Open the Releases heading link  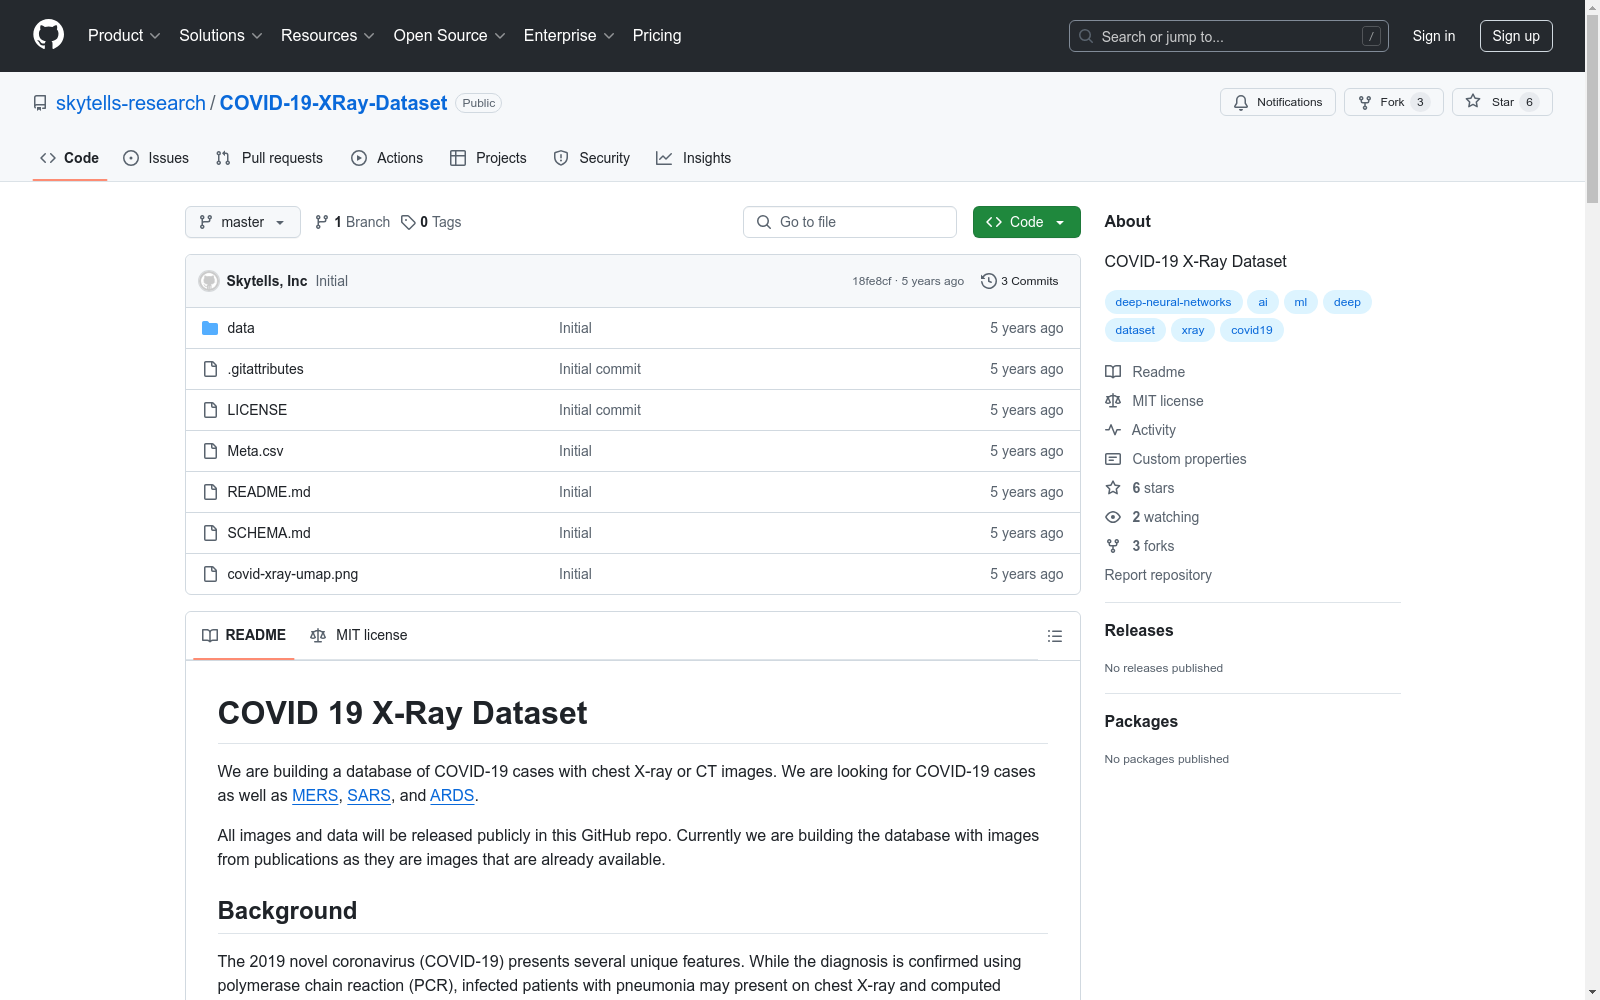(1139, 630)
